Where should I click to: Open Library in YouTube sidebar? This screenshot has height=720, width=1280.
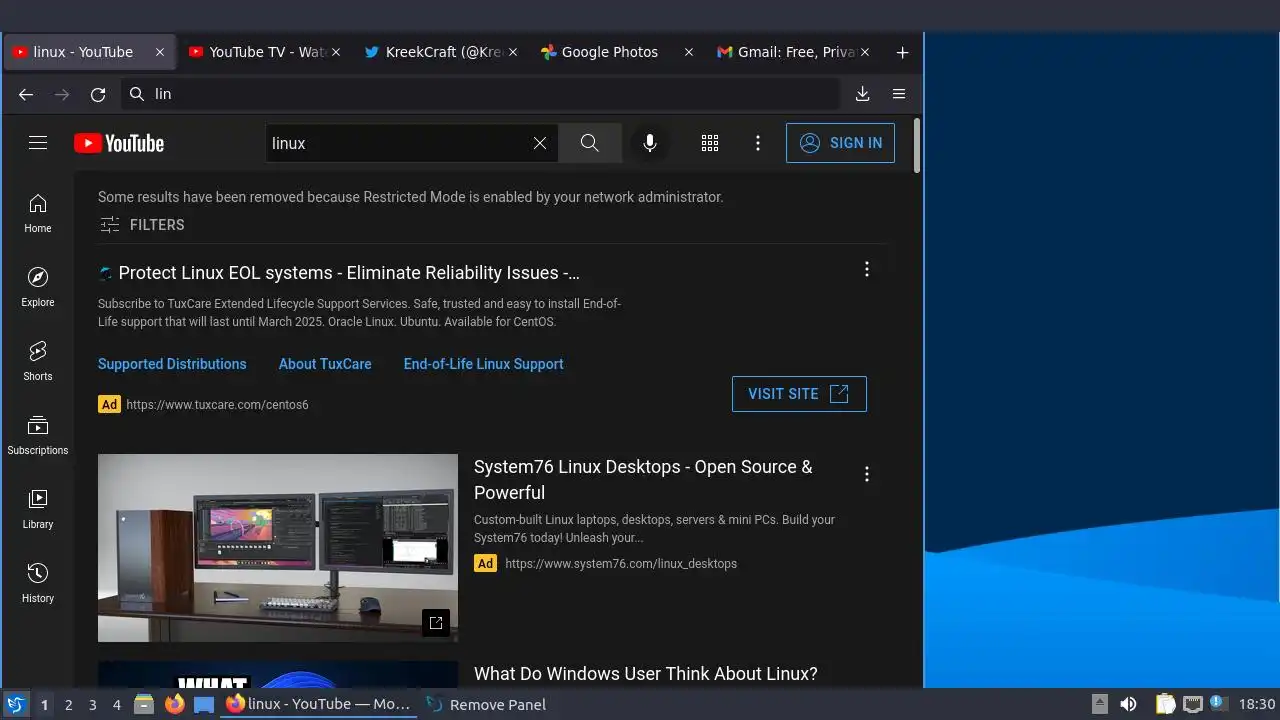pyautogui.click(x=38, y=510)
